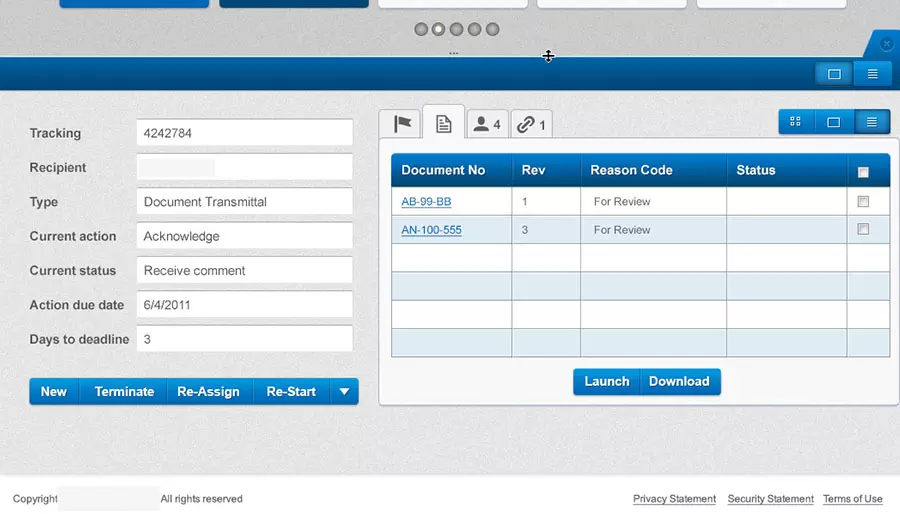Select the second carousel page dot
900x524 pixels.
(438, 30)
